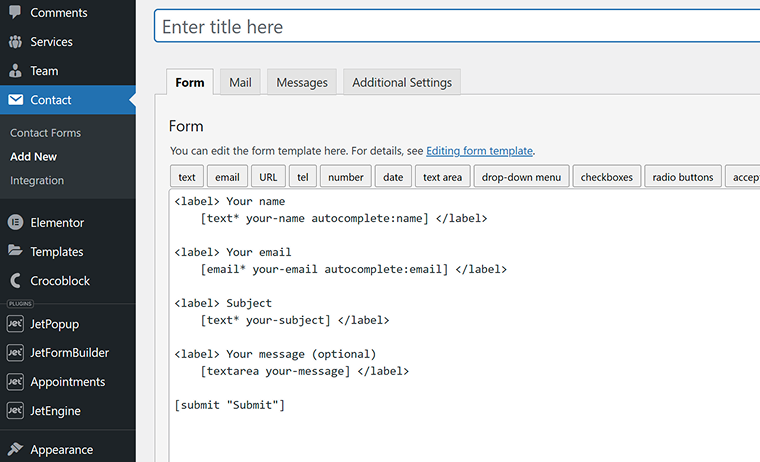
Task: Click the JetFormBuilder jet icon
Action: 15,352
